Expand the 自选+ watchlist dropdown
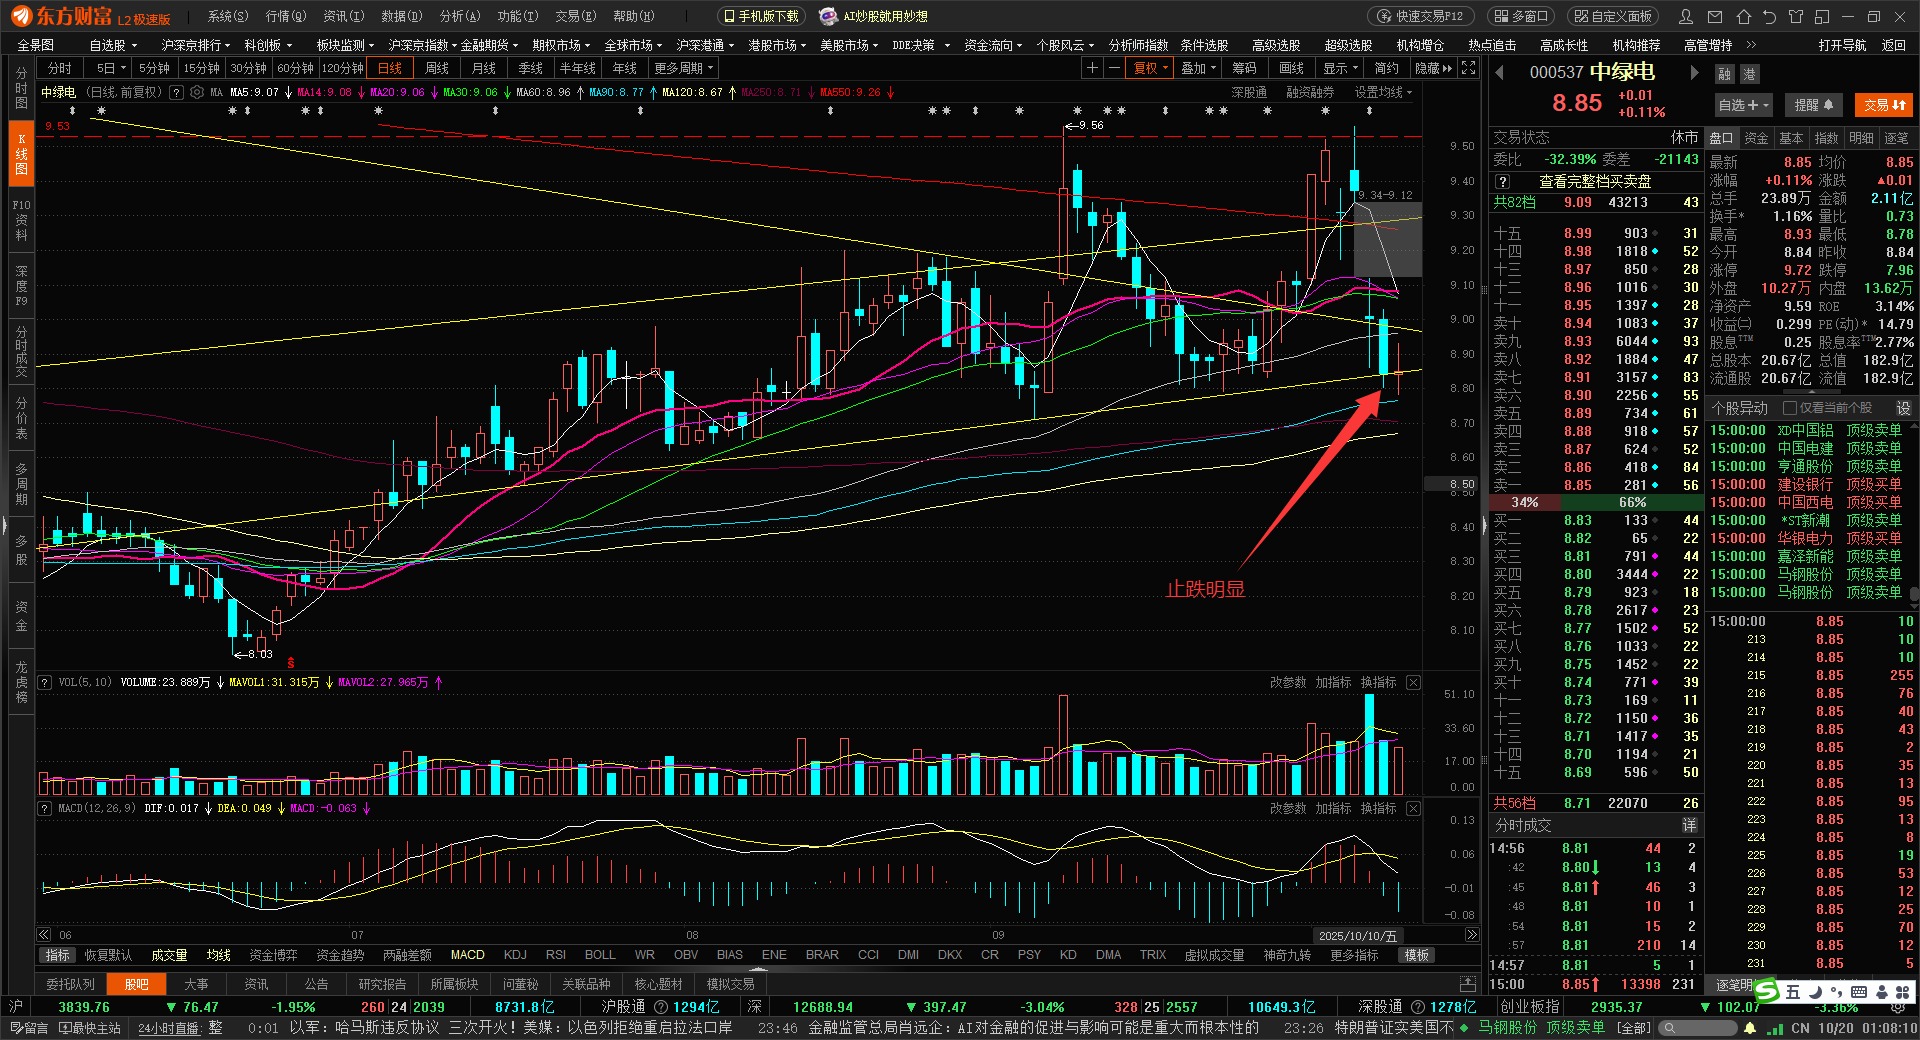The height and width of the screenshot is (1040, 1920). (x=1743, y=105)
